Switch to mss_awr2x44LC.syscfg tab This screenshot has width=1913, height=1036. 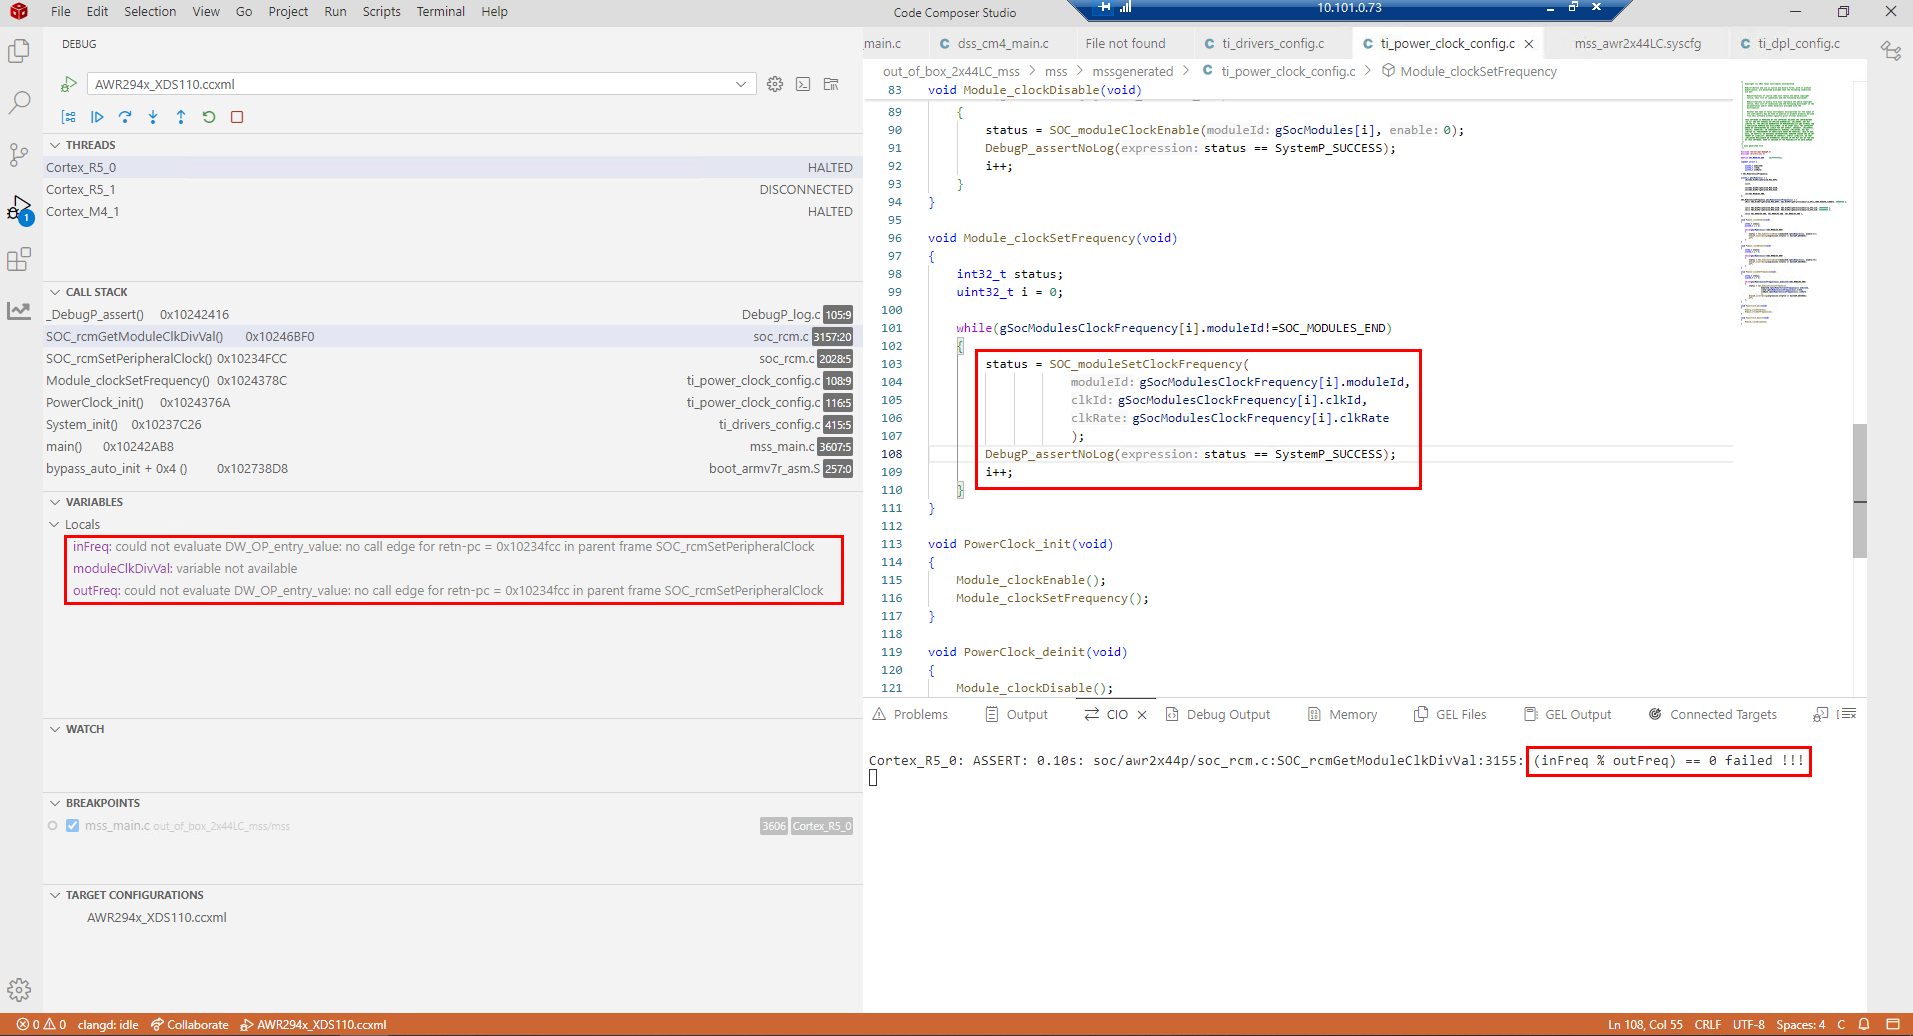pyautogui.click(x=1637, y=44)
